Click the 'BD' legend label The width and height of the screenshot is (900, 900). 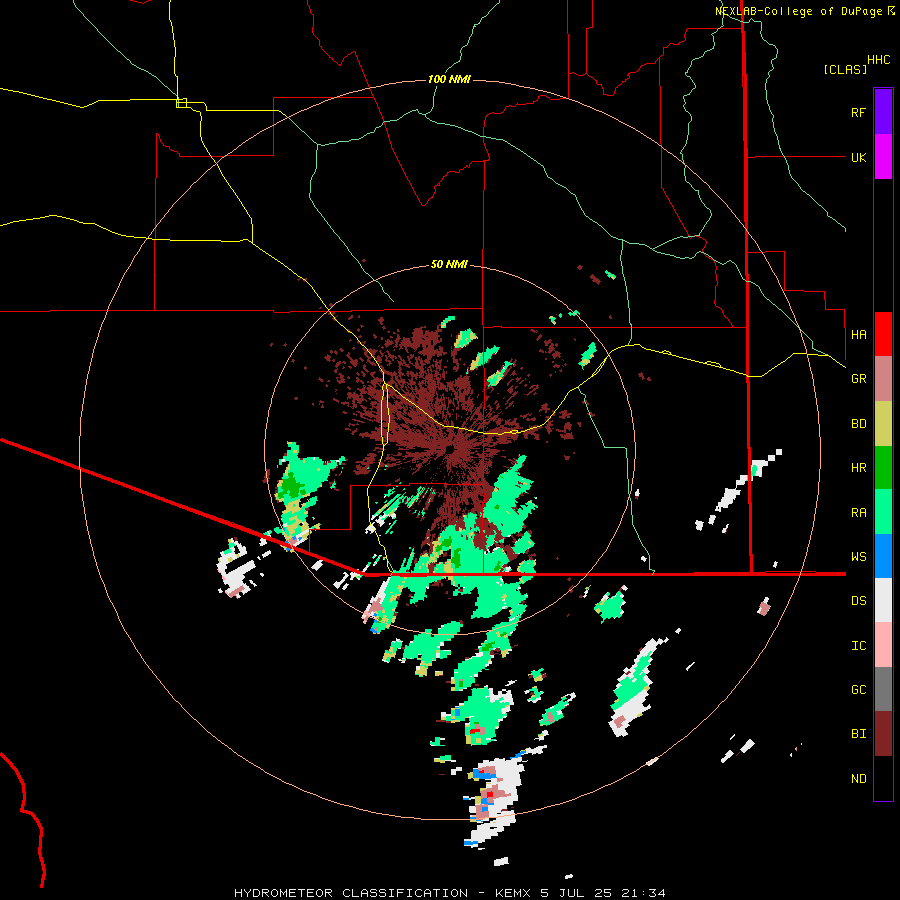pos(858,424)
